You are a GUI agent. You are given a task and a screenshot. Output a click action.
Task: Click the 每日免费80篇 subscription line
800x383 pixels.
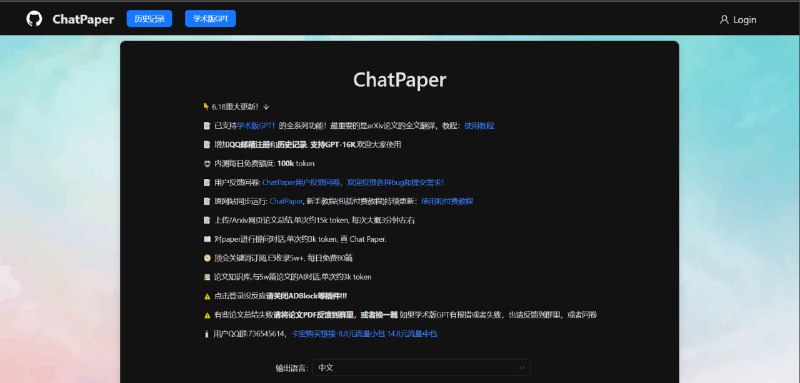tap(278, 258)
